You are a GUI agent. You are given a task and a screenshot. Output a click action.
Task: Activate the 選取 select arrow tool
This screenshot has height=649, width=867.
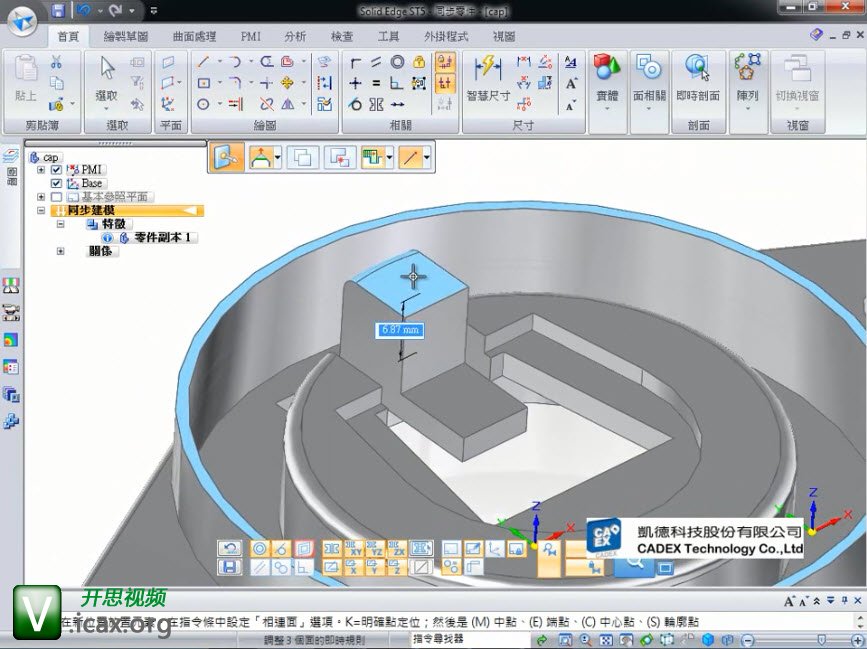tap(107, 79)
